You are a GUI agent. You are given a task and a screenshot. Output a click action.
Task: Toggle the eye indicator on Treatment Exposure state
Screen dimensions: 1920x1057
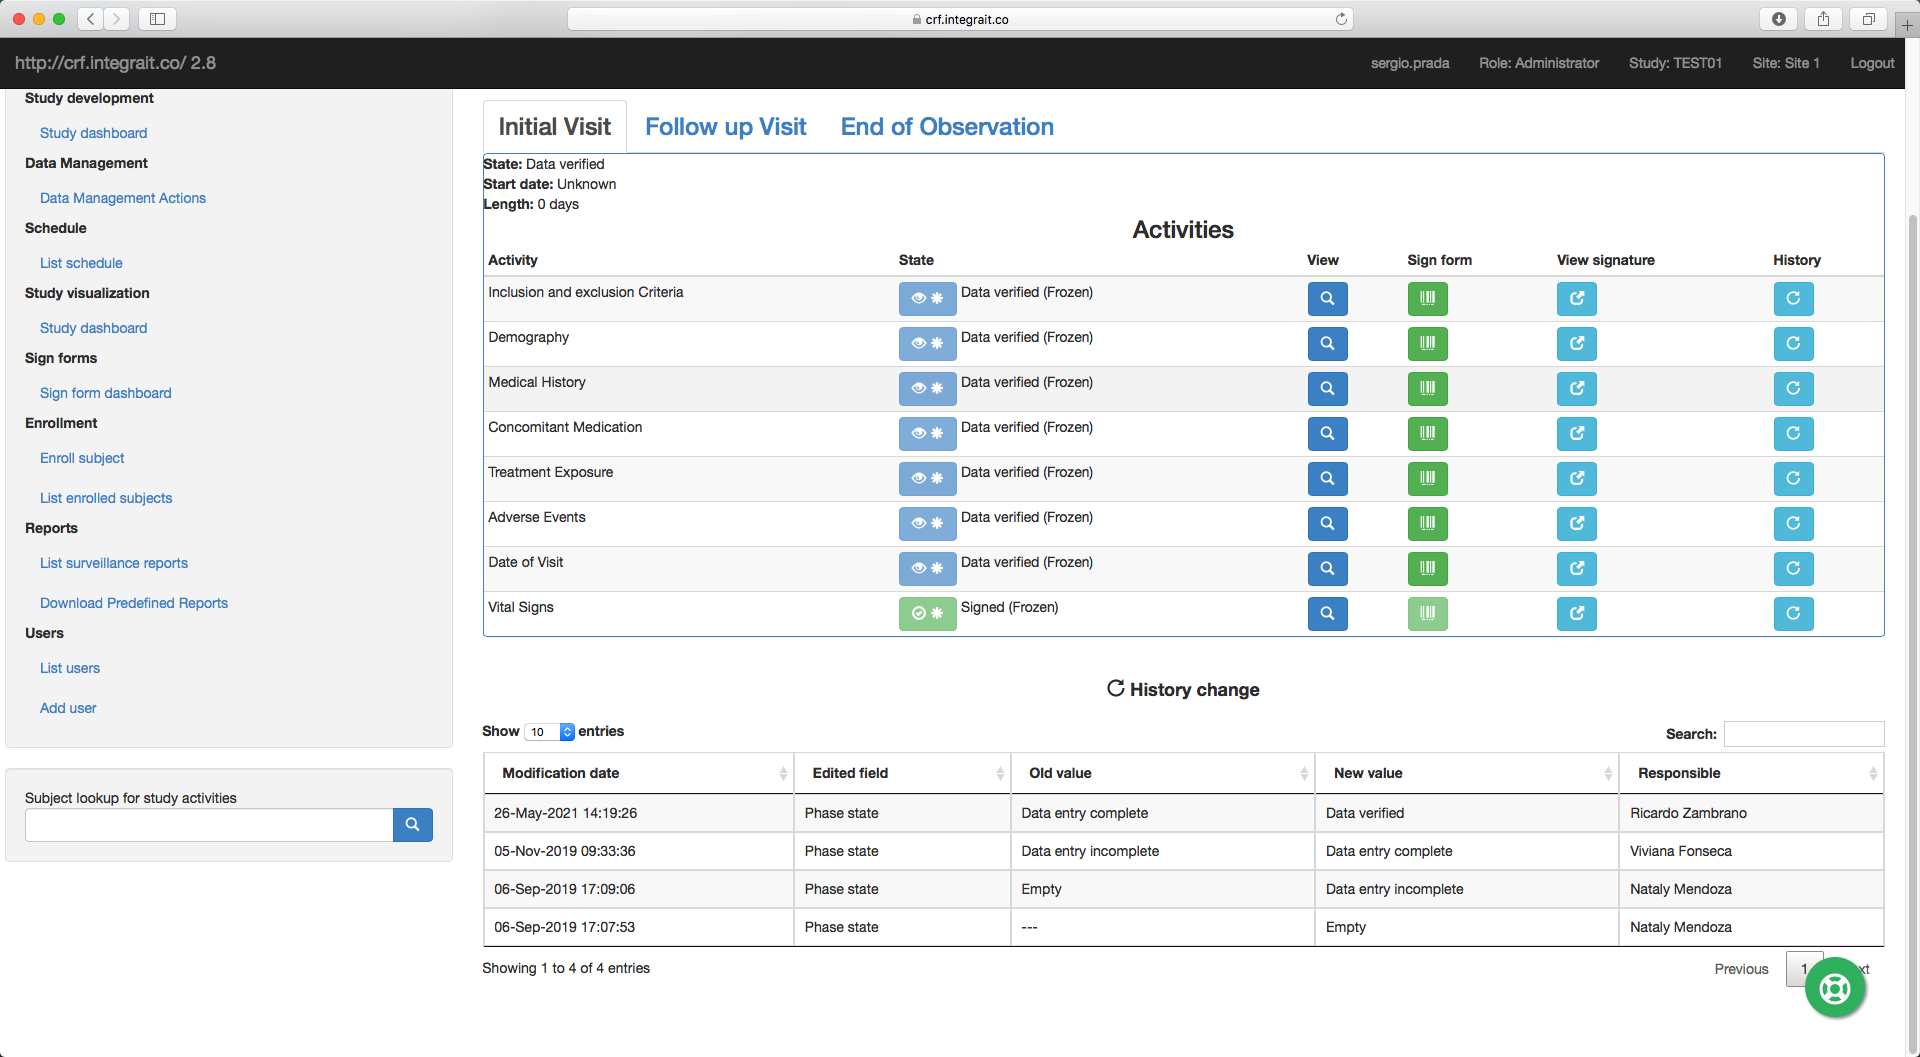(918, 479)
